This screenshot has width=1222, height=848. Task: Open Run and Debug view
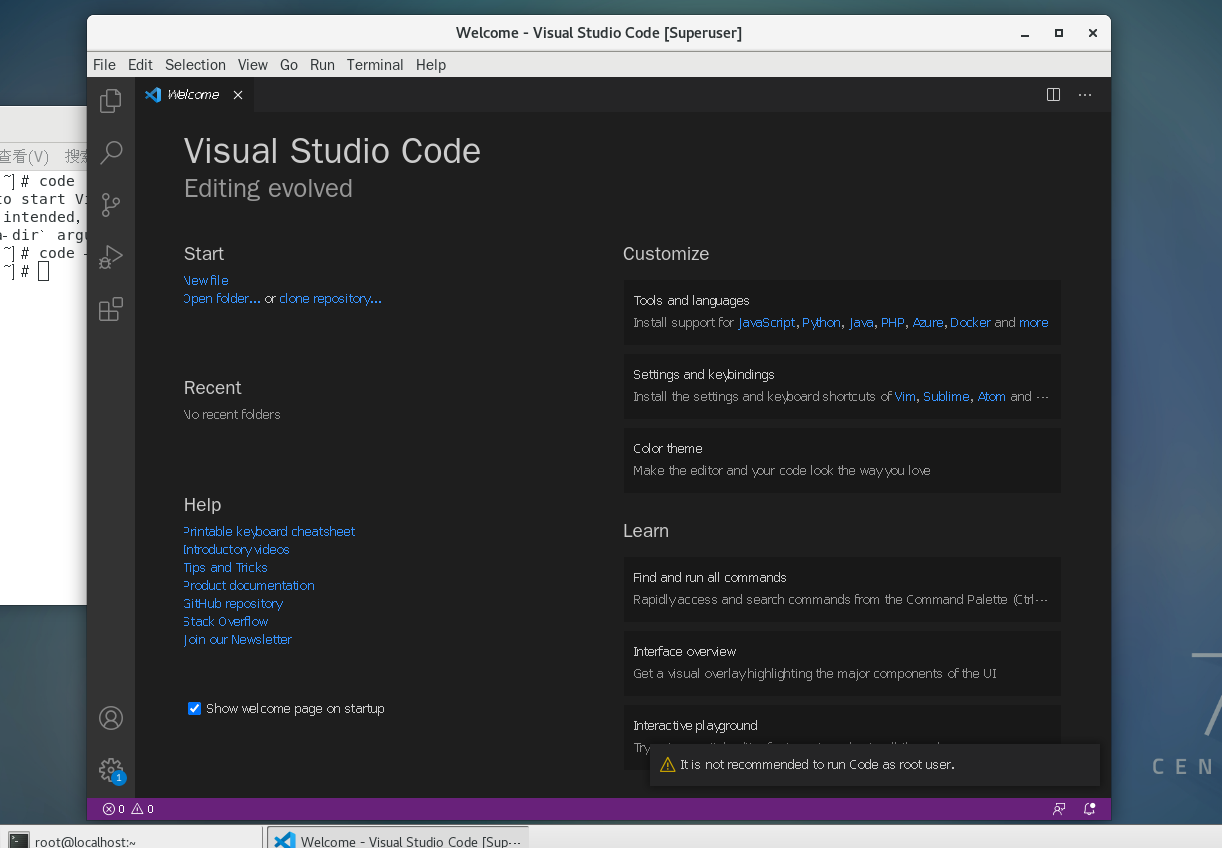111,257
